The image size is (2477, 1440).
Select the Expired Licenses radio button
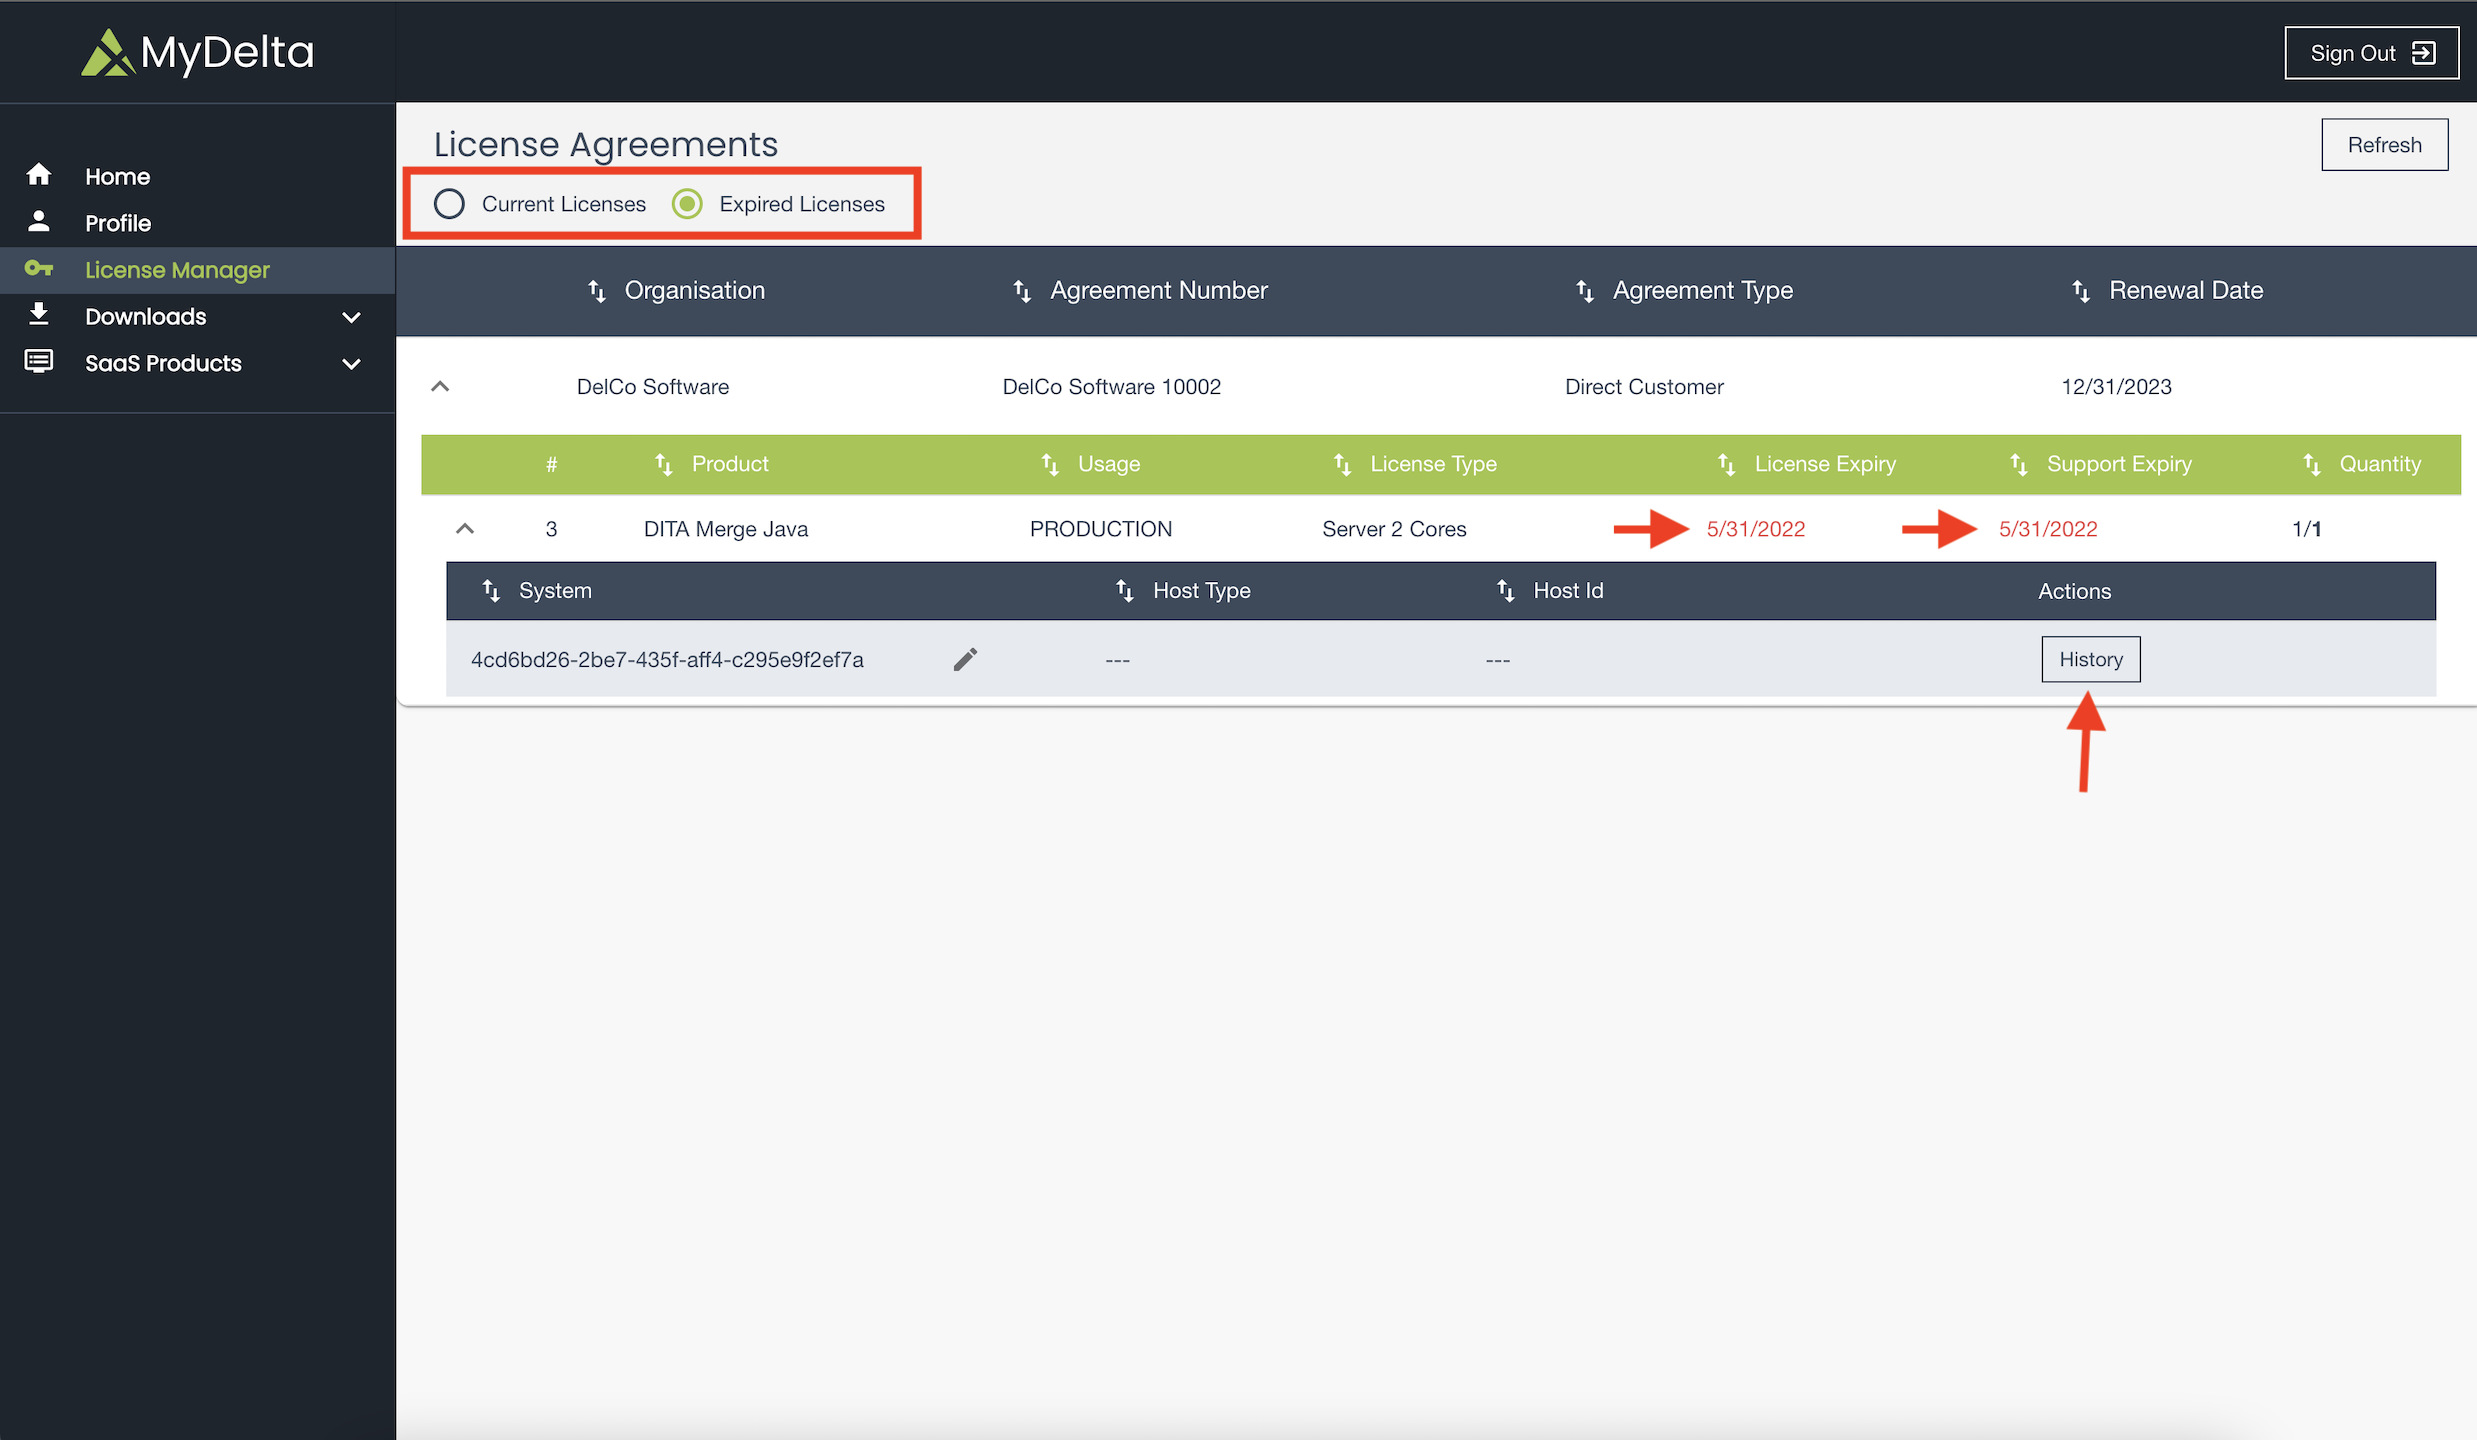[687, 204]
